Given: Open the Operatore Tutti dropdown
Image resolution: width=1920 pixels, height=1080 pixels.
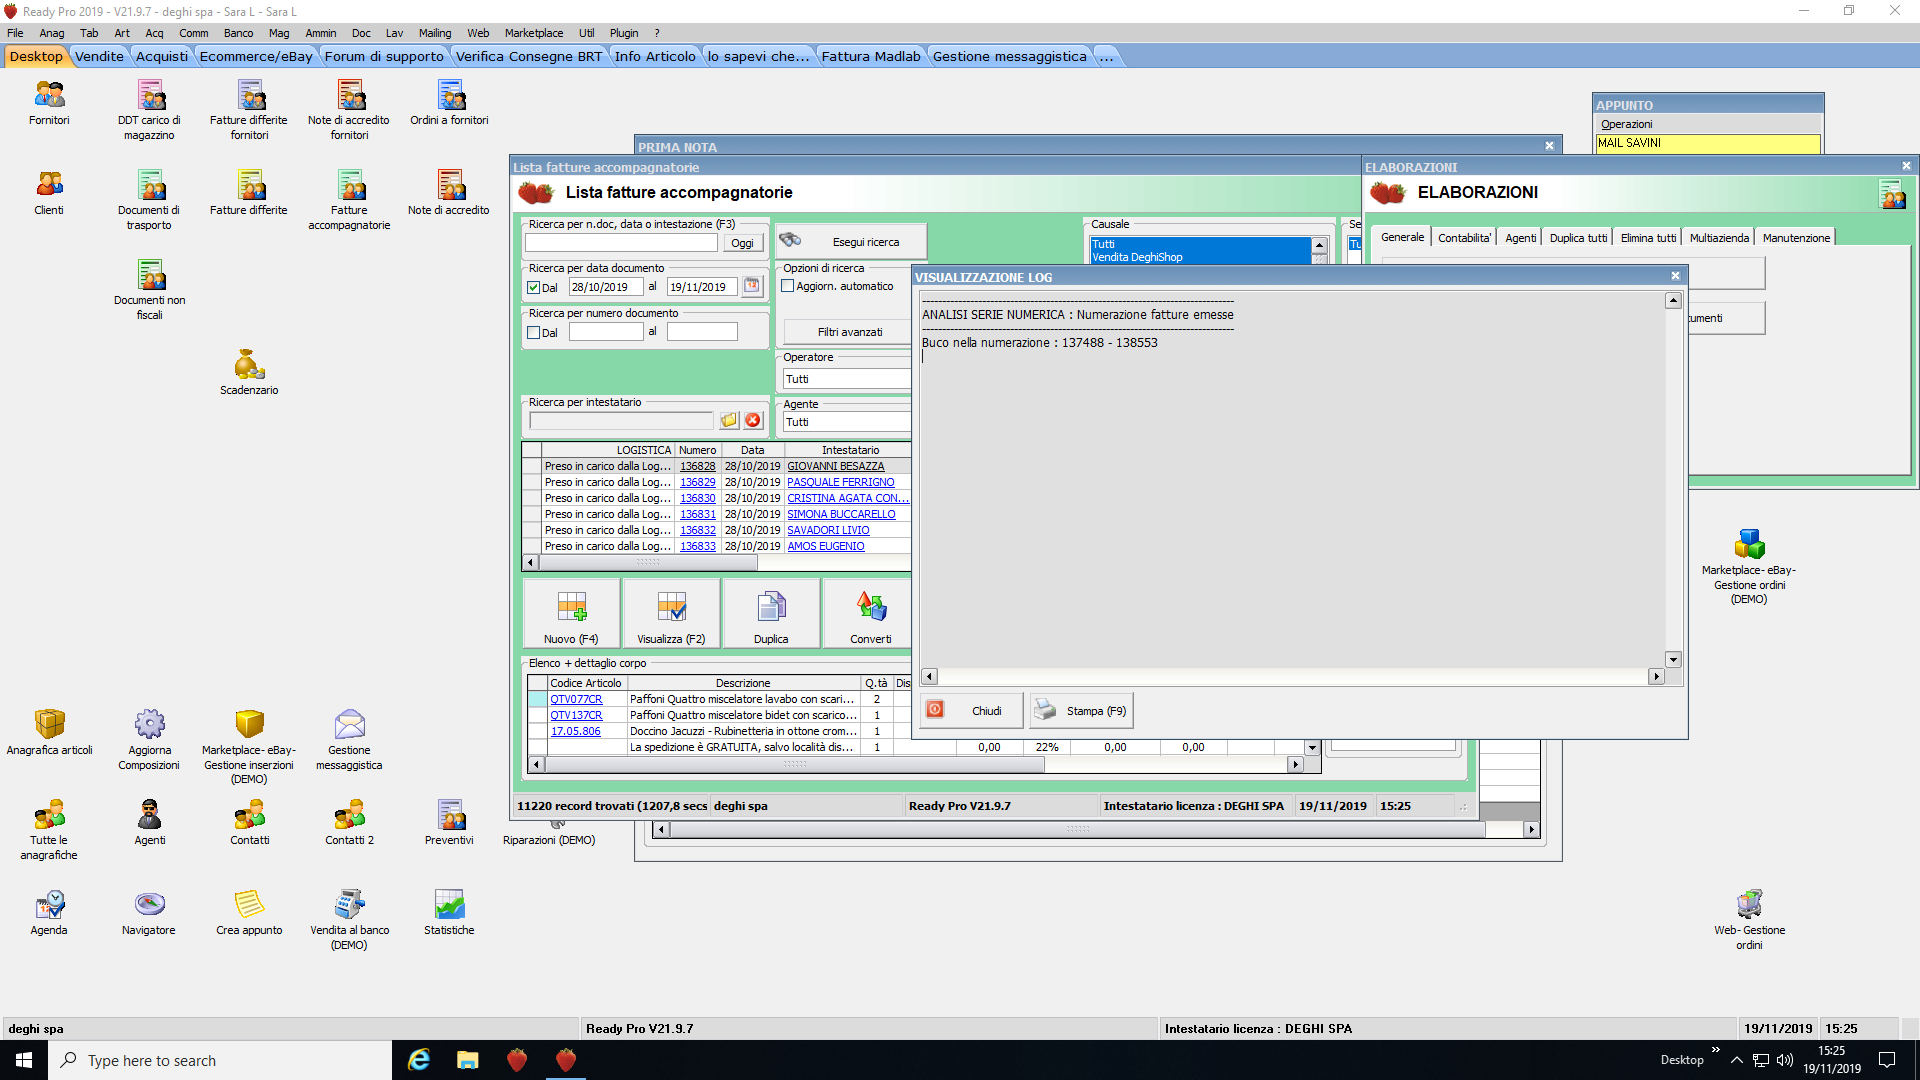Looking at the screenshot, I should [846, 379].
